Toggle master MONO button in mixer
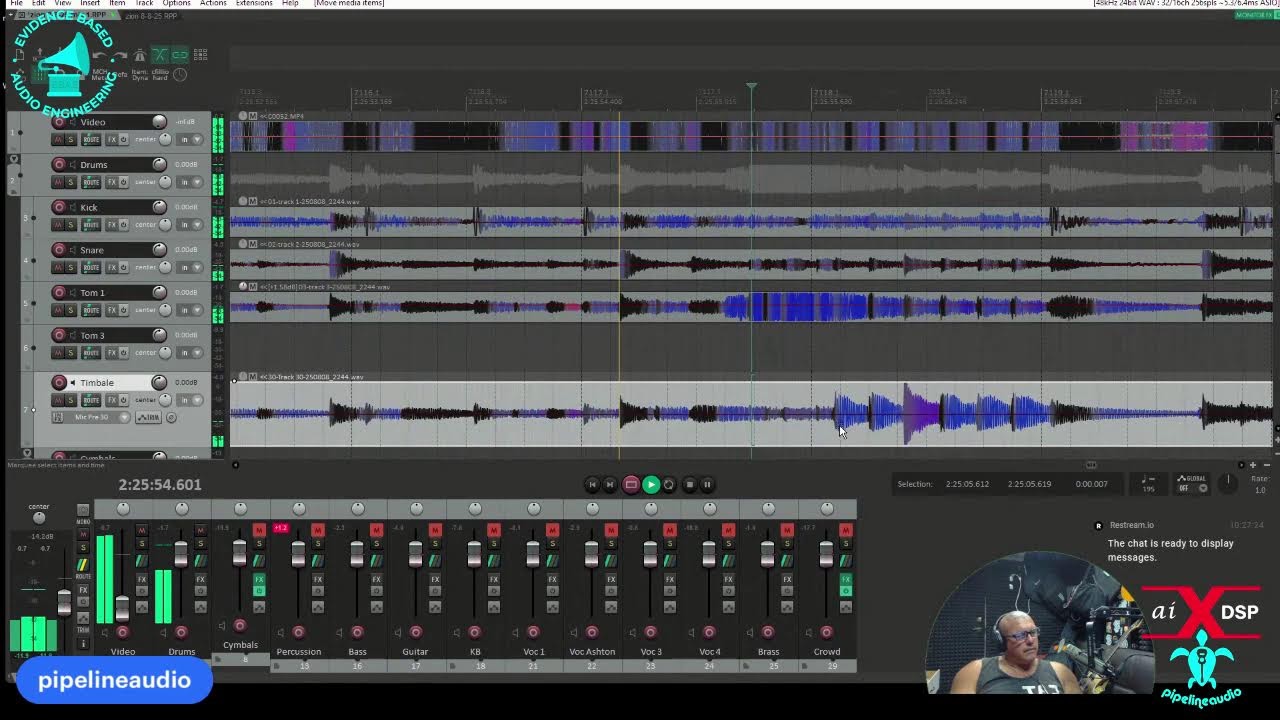 click(83, 510)
